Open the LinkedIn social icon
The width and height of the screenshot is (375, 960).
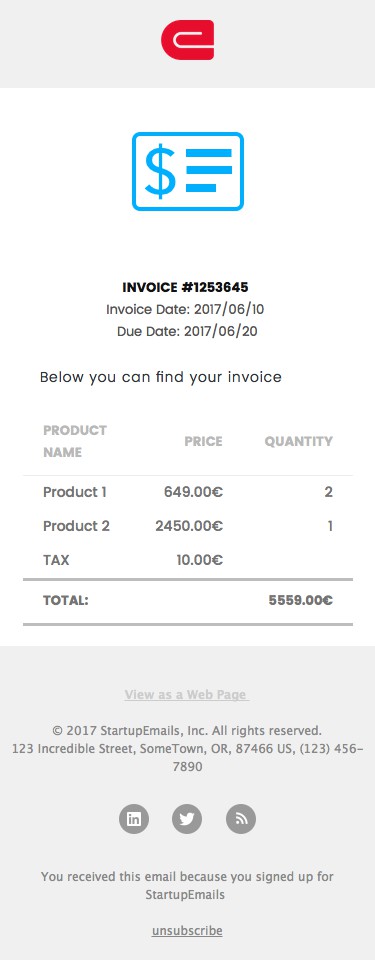pos(134,819)
